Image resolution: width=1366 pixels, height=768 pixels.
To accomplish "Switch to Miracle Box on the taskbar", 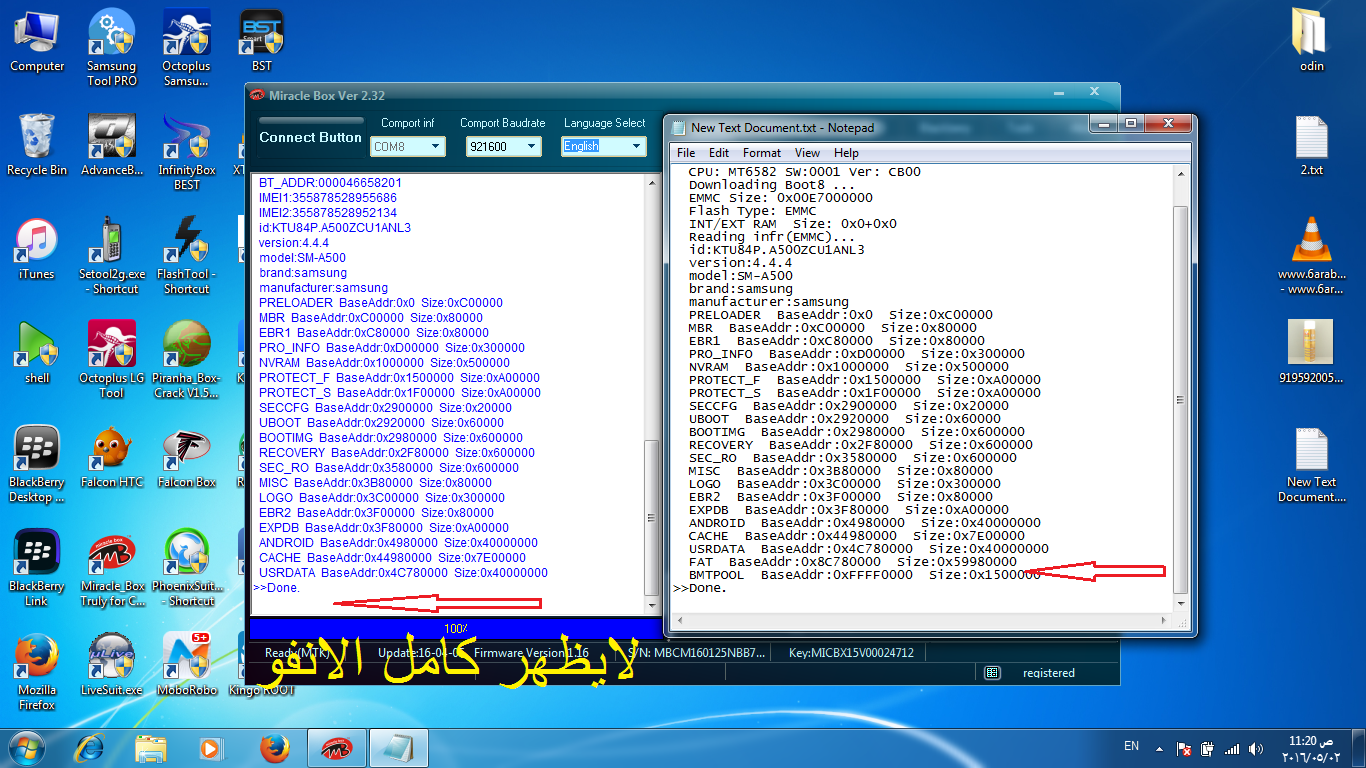I will click(337, 747).
